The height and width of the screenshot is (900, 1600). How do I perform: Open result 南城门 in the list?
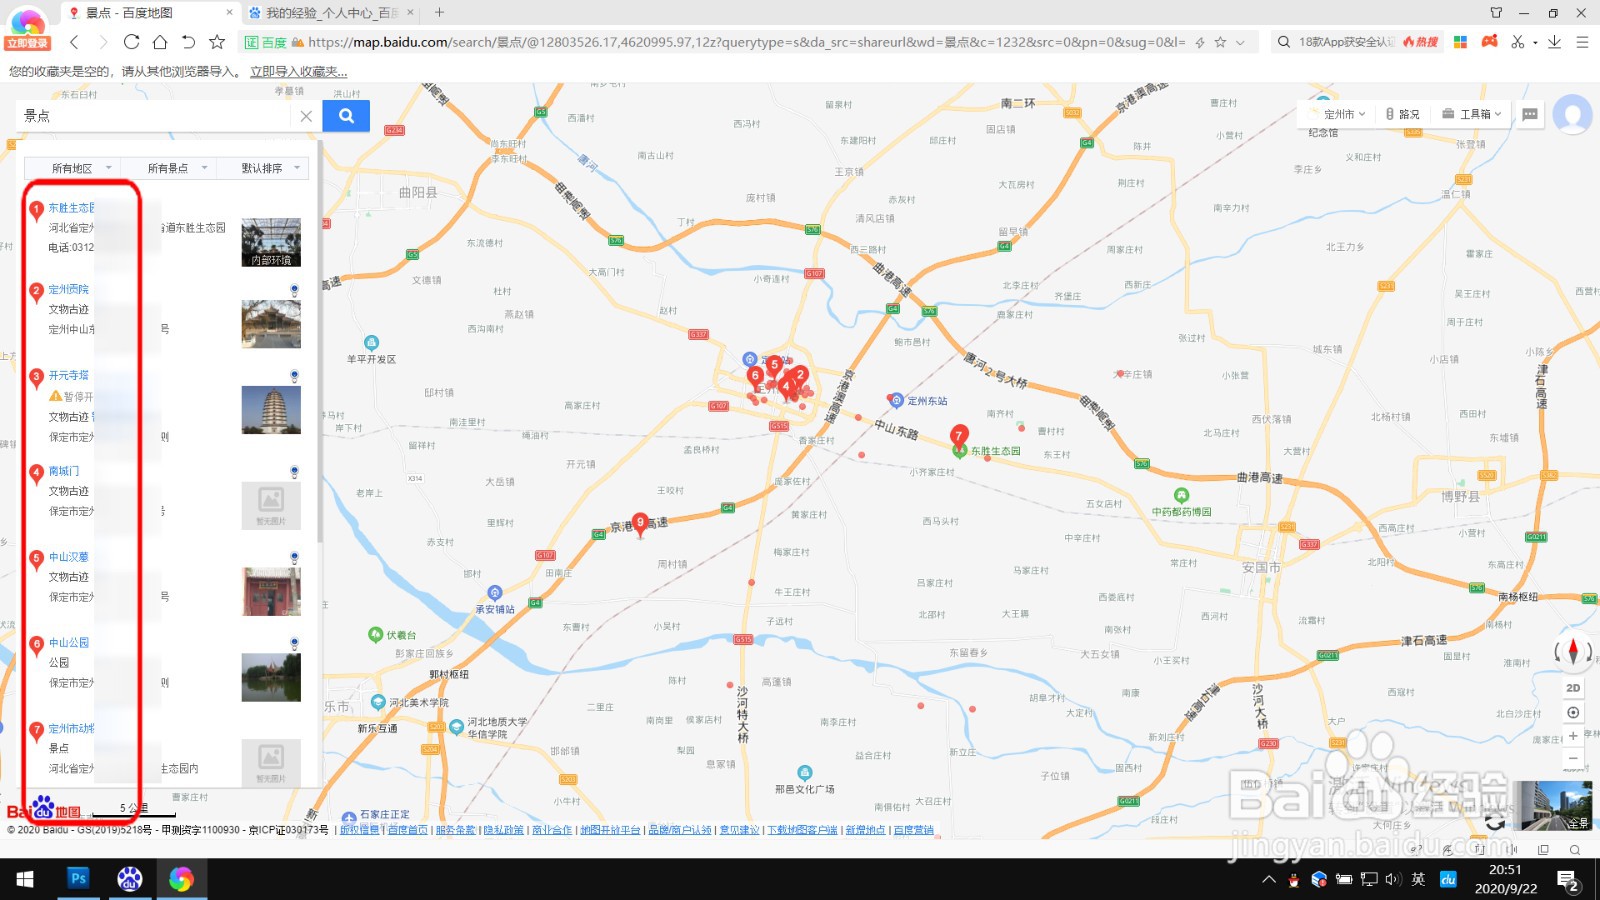pos(64,471)
